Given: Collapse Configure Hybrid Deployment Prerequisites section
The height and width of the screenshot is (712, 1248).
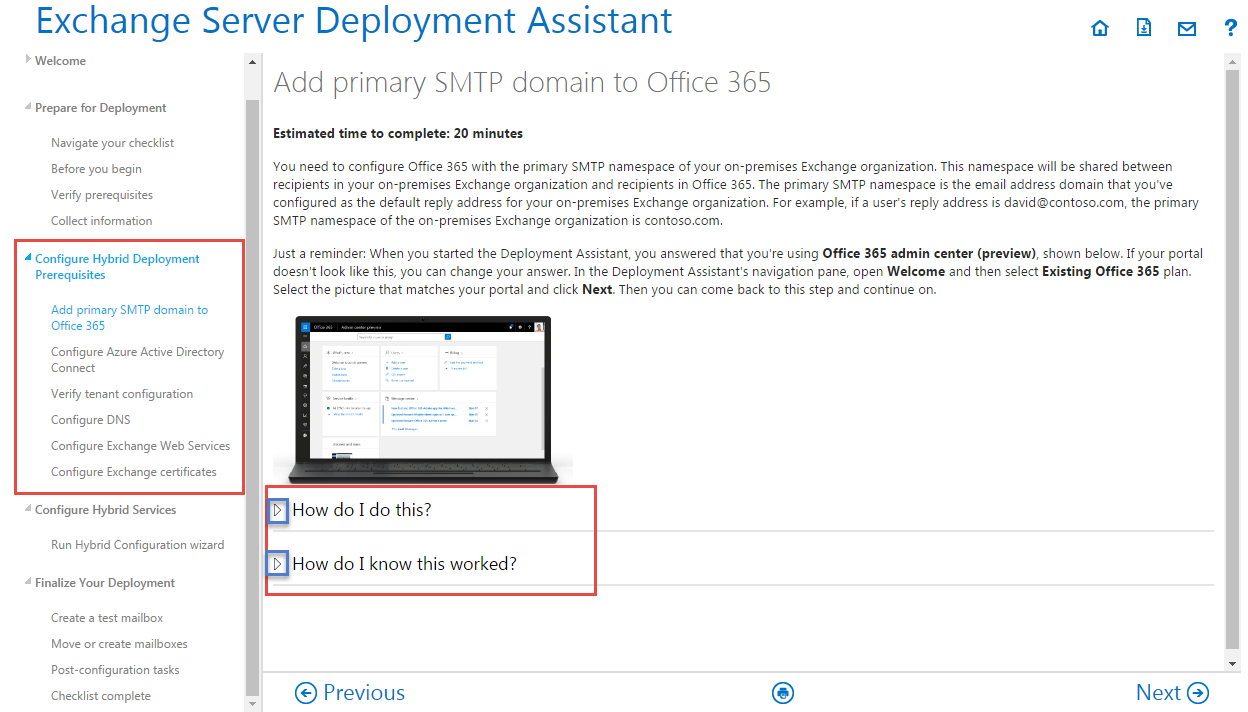Looking at the screenshot, I should click(x=28, y=258).
